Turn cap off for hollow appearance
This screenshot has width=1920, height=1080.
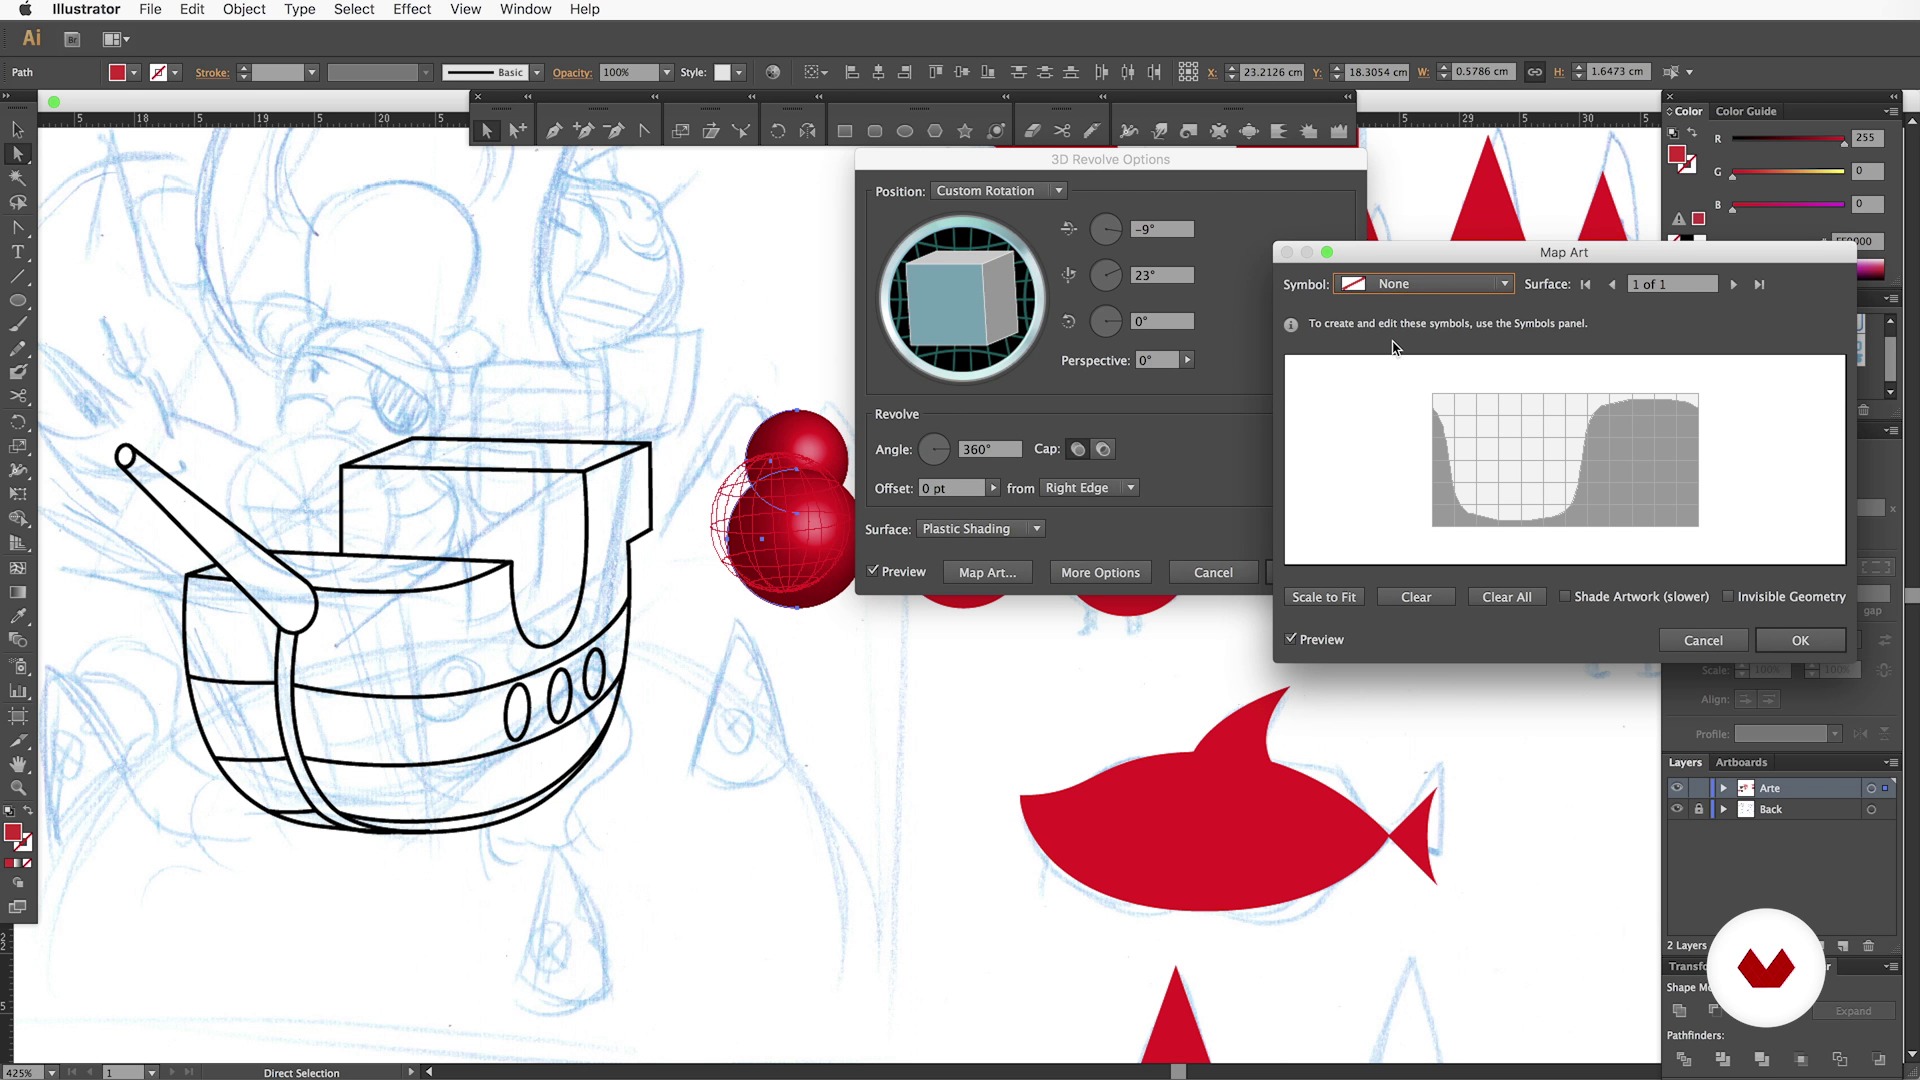1103,450
